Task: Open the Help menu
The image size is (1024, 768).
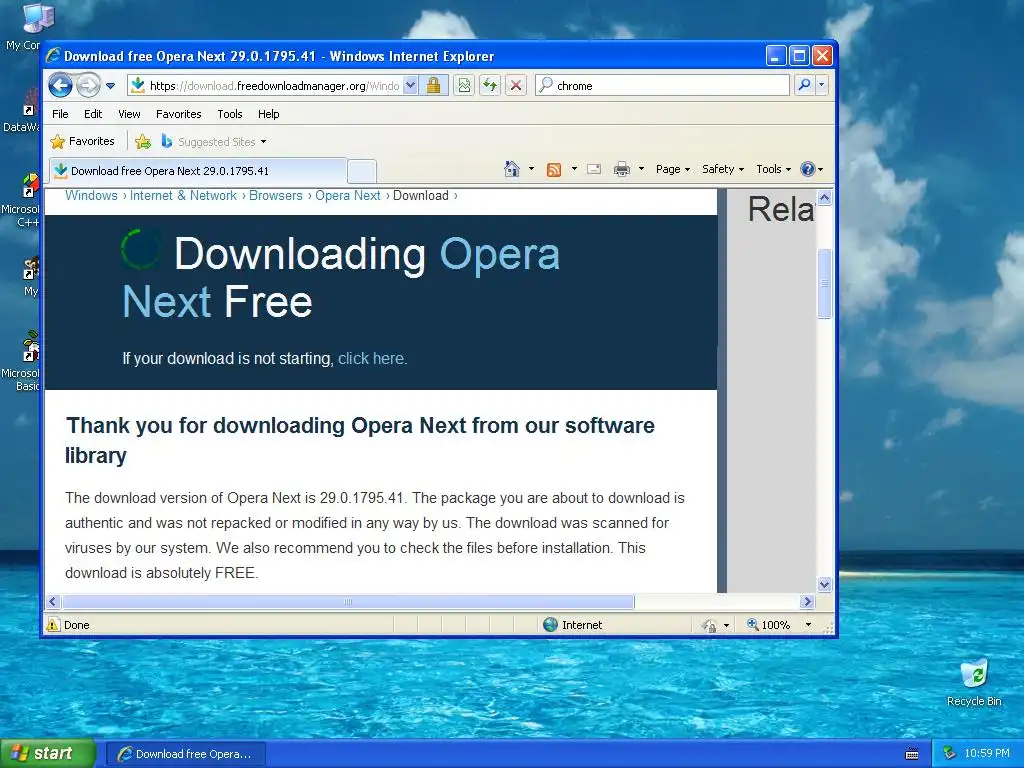Action: click(268, 114)
